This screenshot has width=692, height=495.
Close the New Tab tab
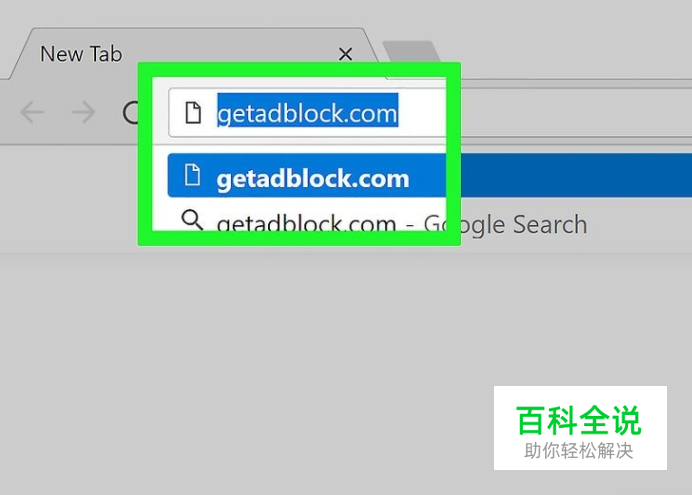345,54
